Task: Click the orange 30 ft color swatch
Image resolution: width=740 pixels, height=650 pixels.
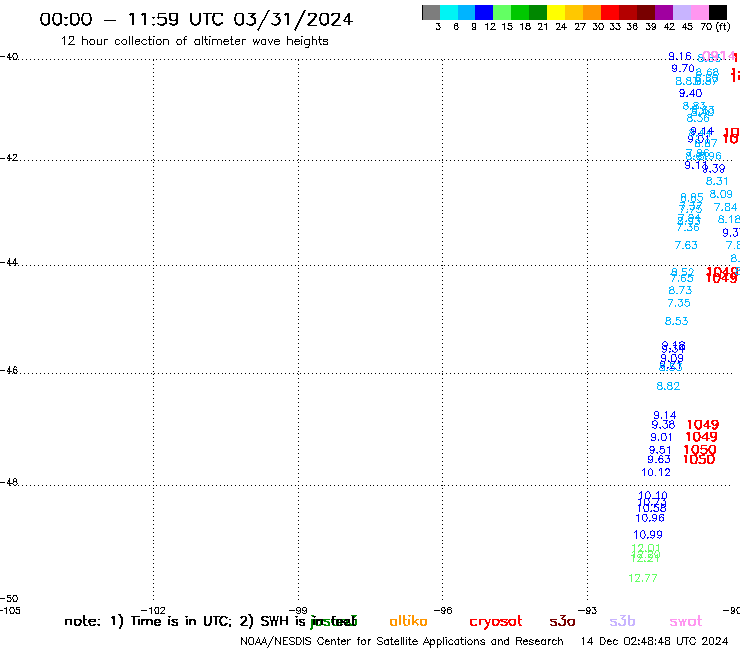Action: (592, 12)
